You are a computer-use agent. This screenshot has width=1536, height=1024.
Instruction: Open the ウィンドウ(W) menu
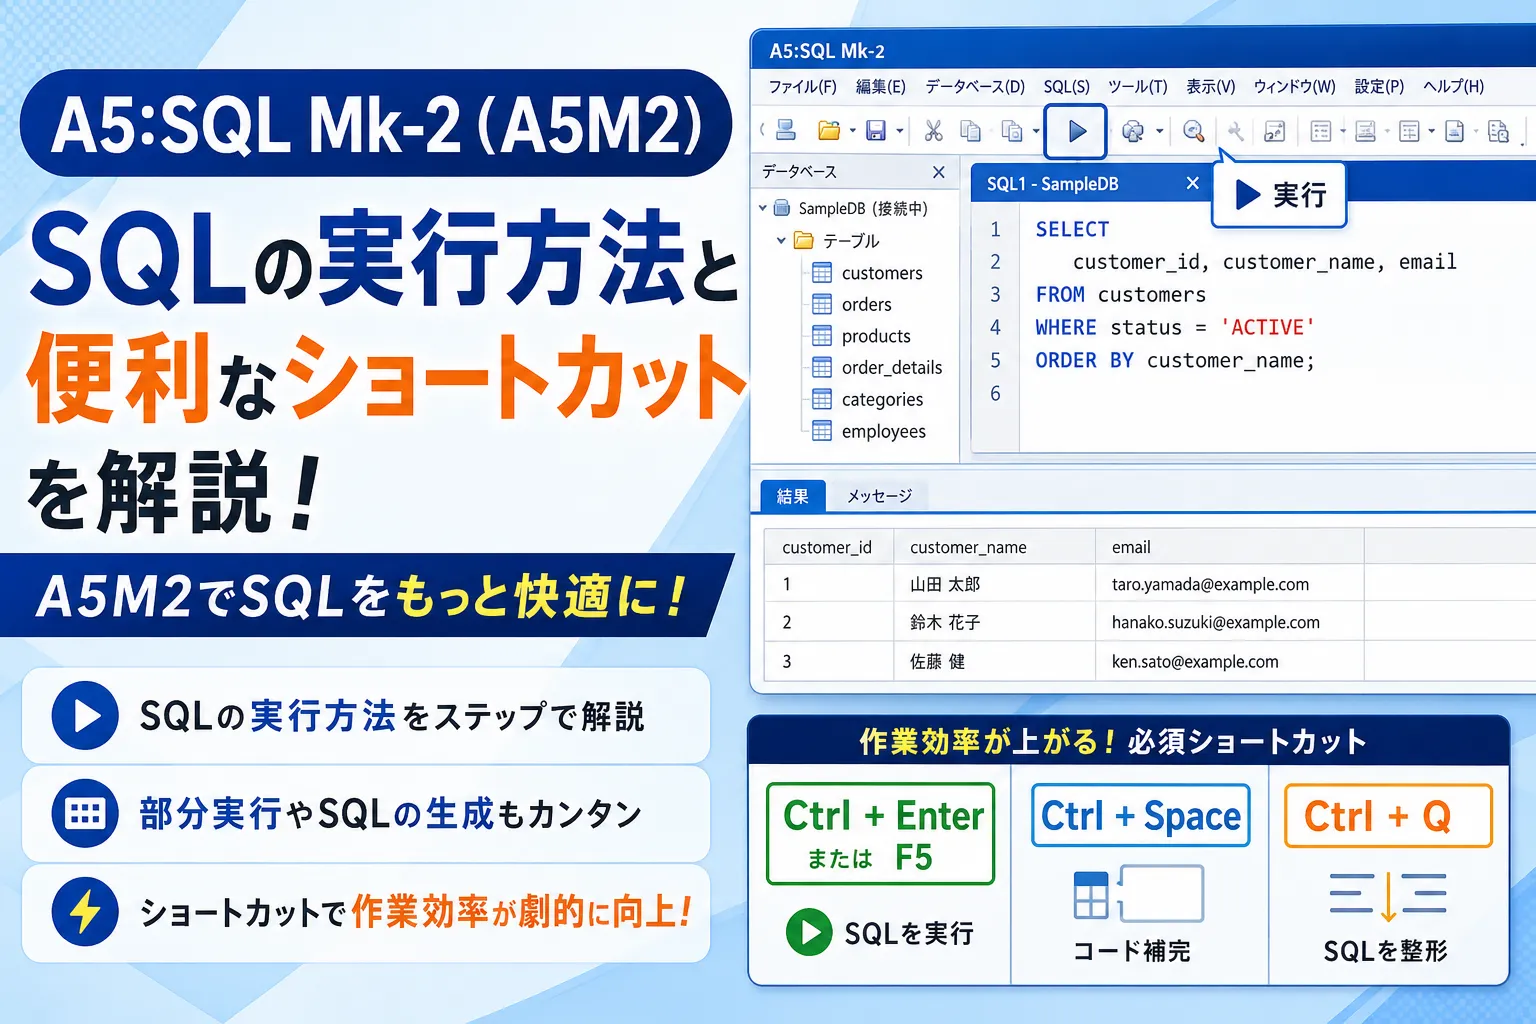(1294, 87)
